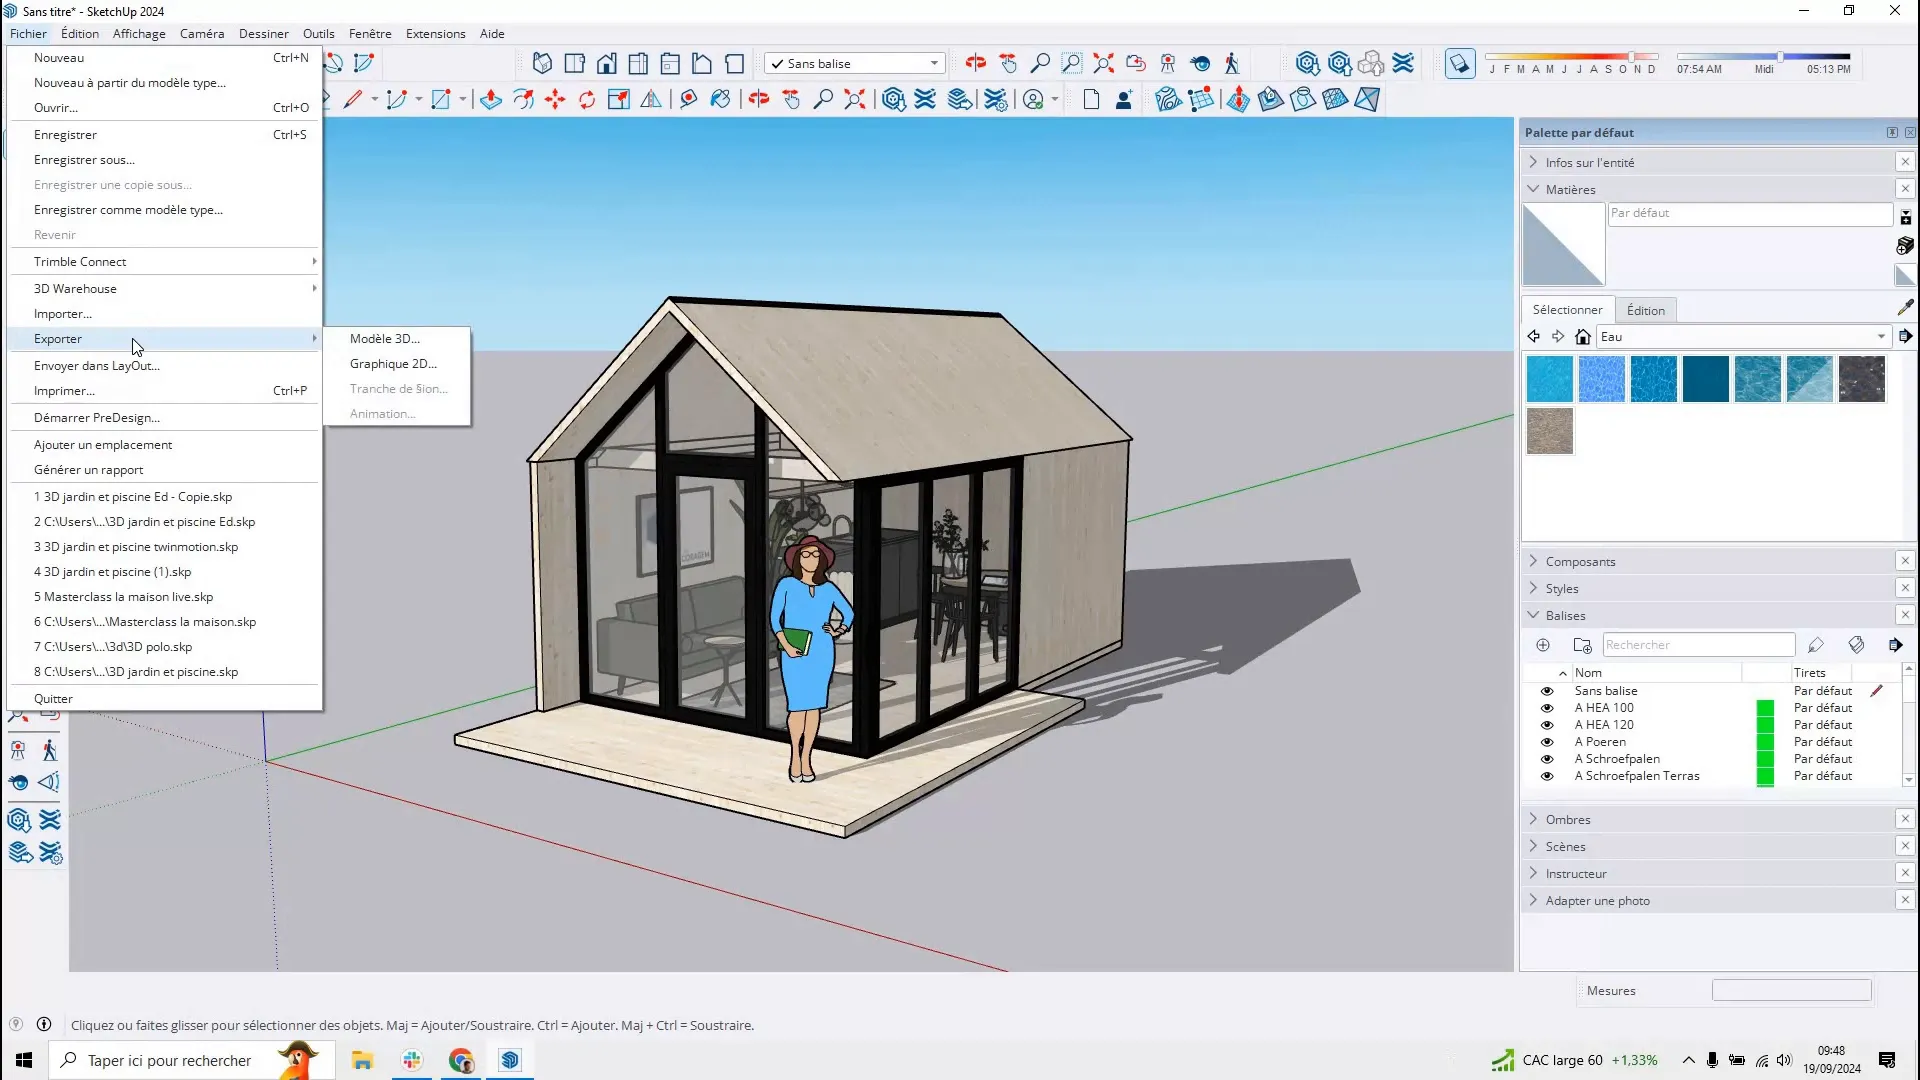
Task: Select the Walk tool icon
Action: [1231, 63]
